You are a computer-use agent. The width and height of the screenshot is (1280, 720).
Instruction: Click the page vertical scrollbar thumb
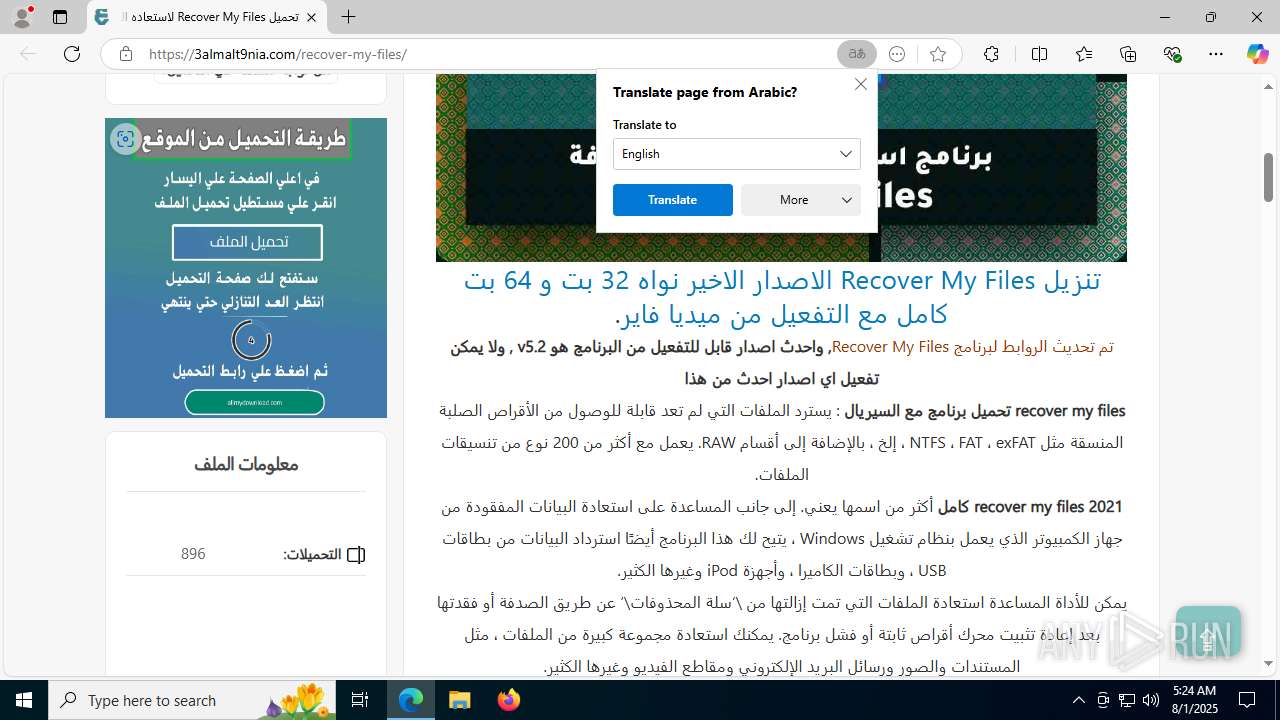1269,177
